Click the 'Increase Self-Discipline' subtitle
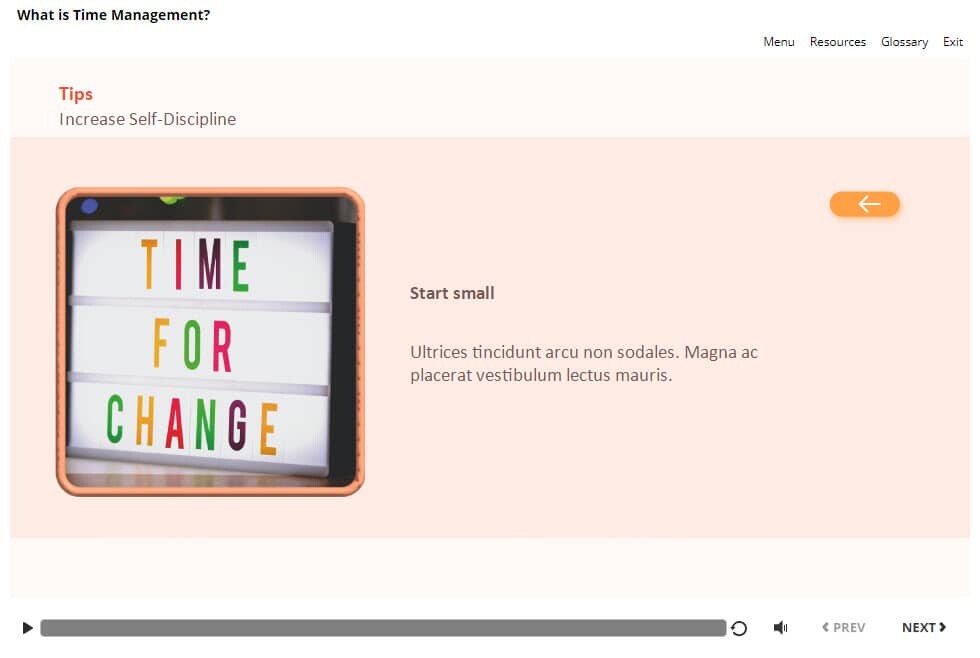This screenshot has width=980, height=658. [147, 119]
